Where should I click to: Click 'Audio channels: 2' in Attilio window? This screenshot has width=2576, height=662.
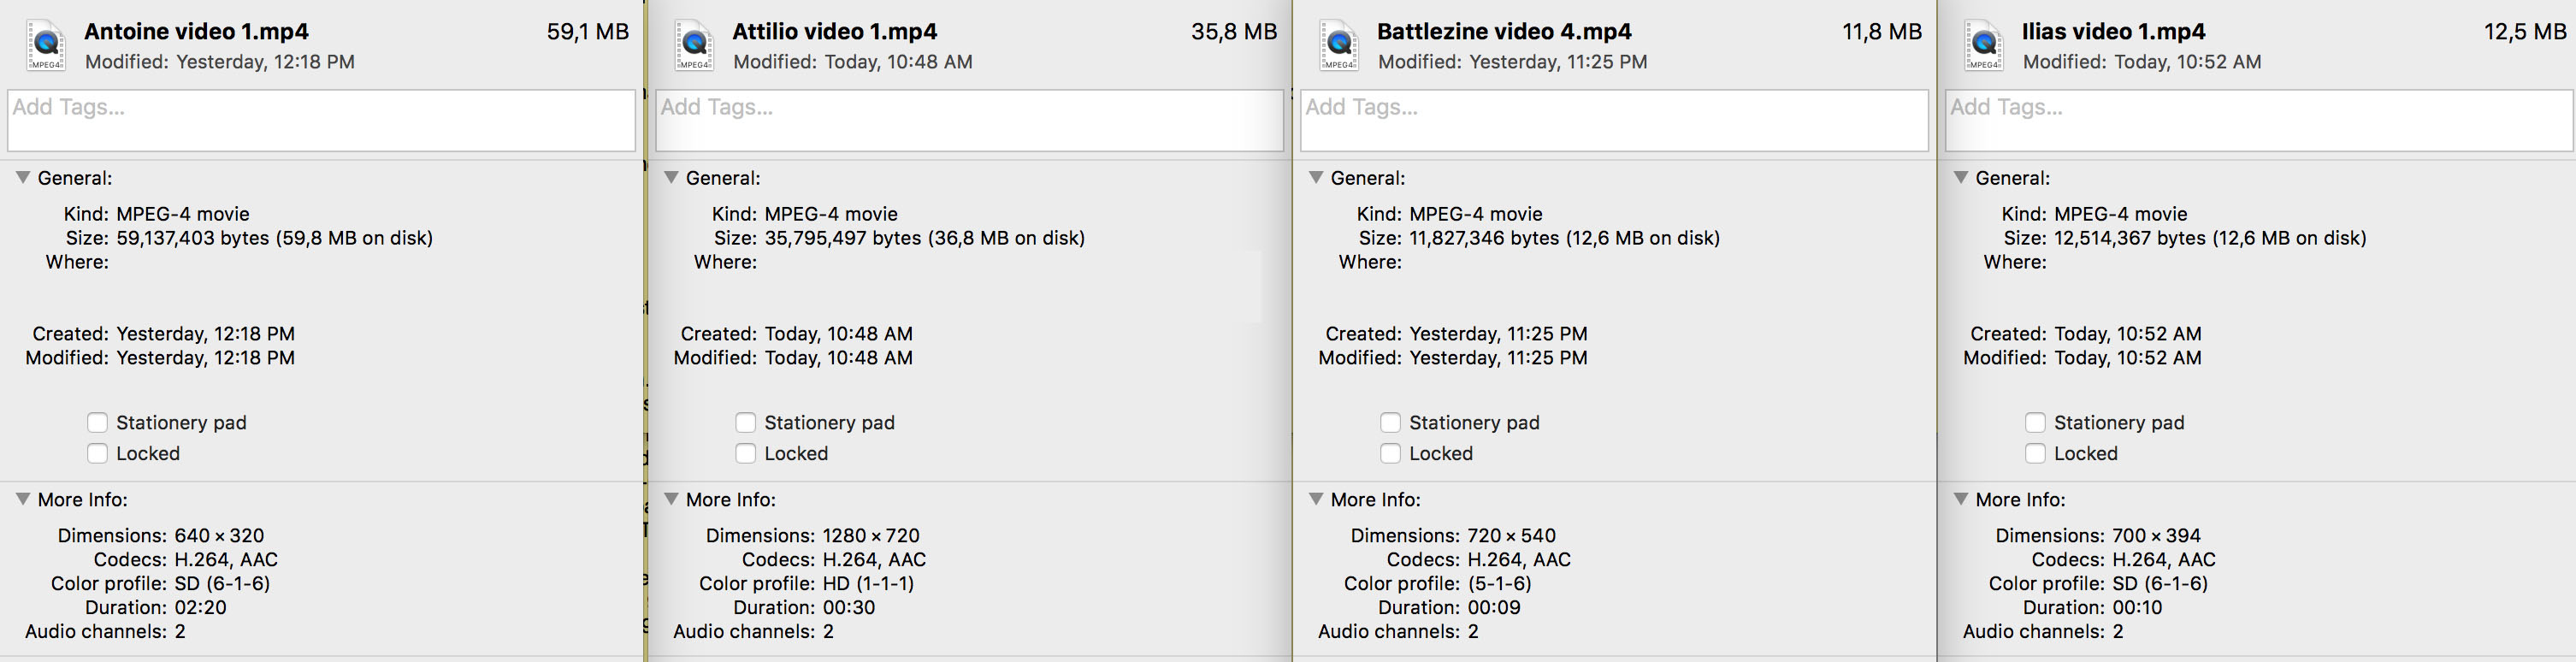tap(753, 632)
